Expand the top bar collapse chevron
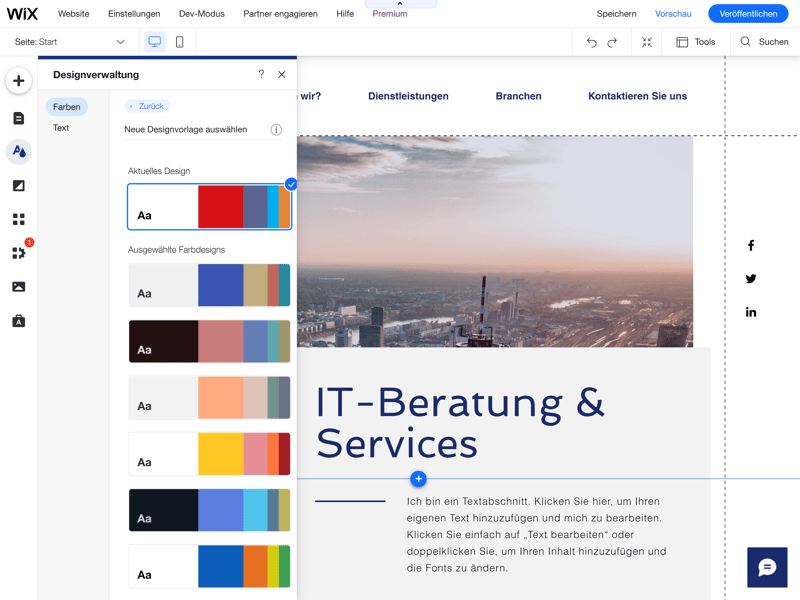 pos(400,4)
